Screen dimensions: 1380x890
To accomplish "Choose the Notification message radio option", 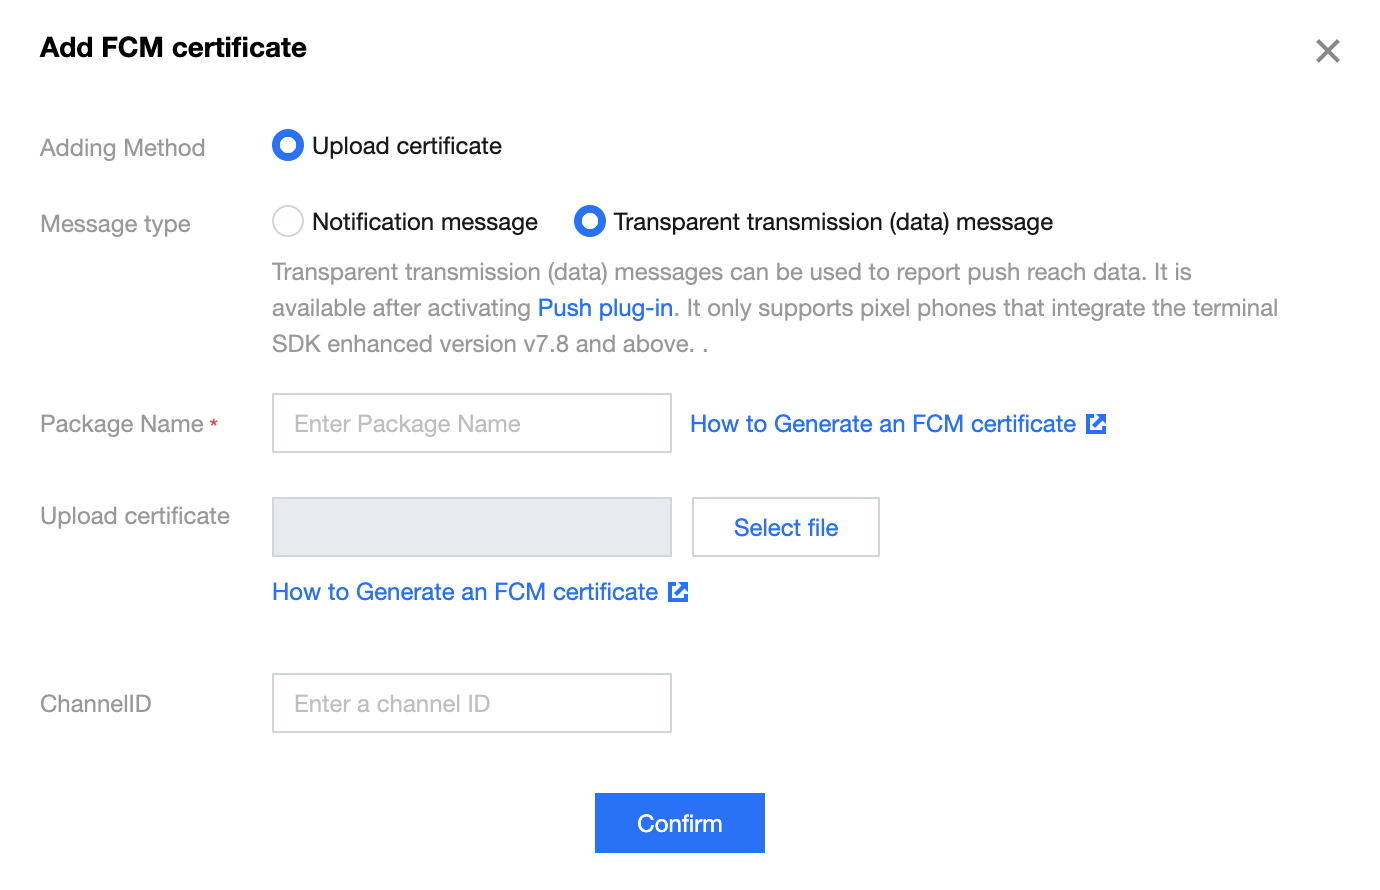I will (x=288, y=221).
